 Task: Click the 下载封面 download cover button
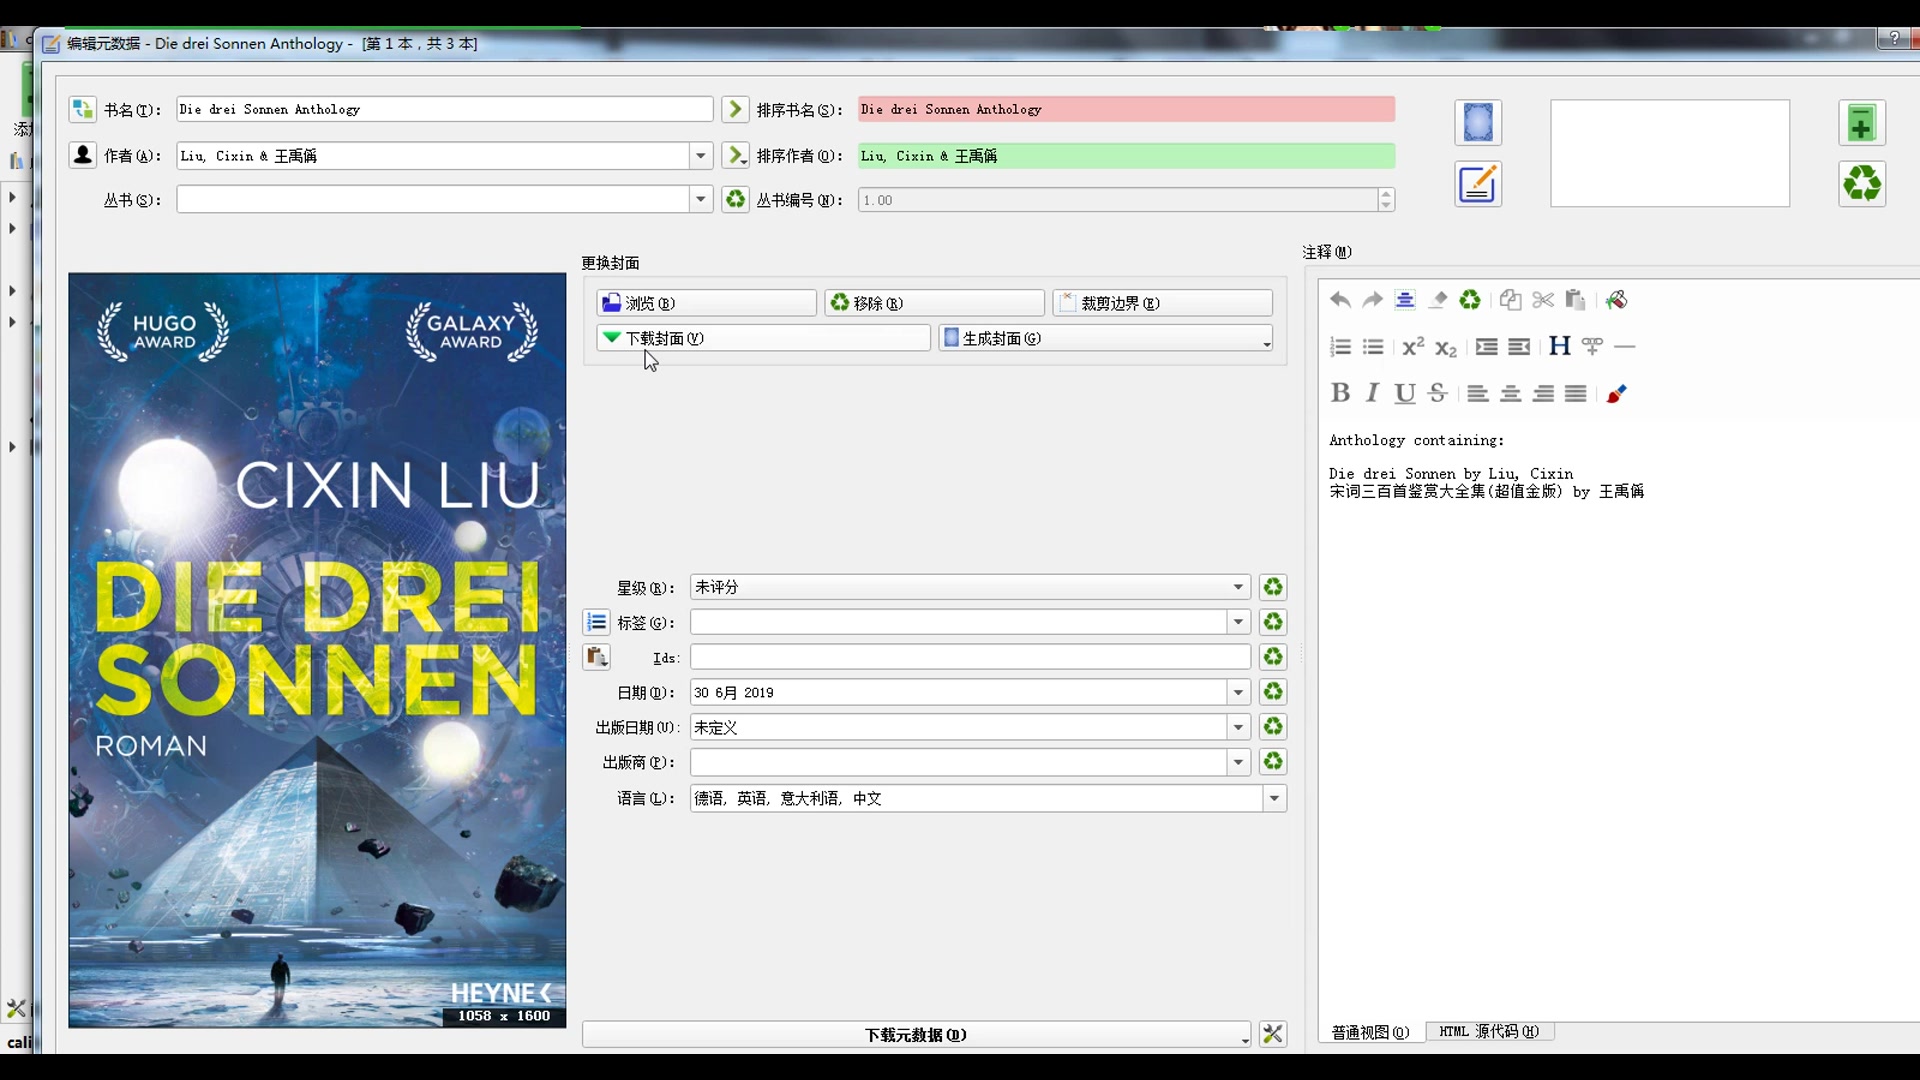763,338
